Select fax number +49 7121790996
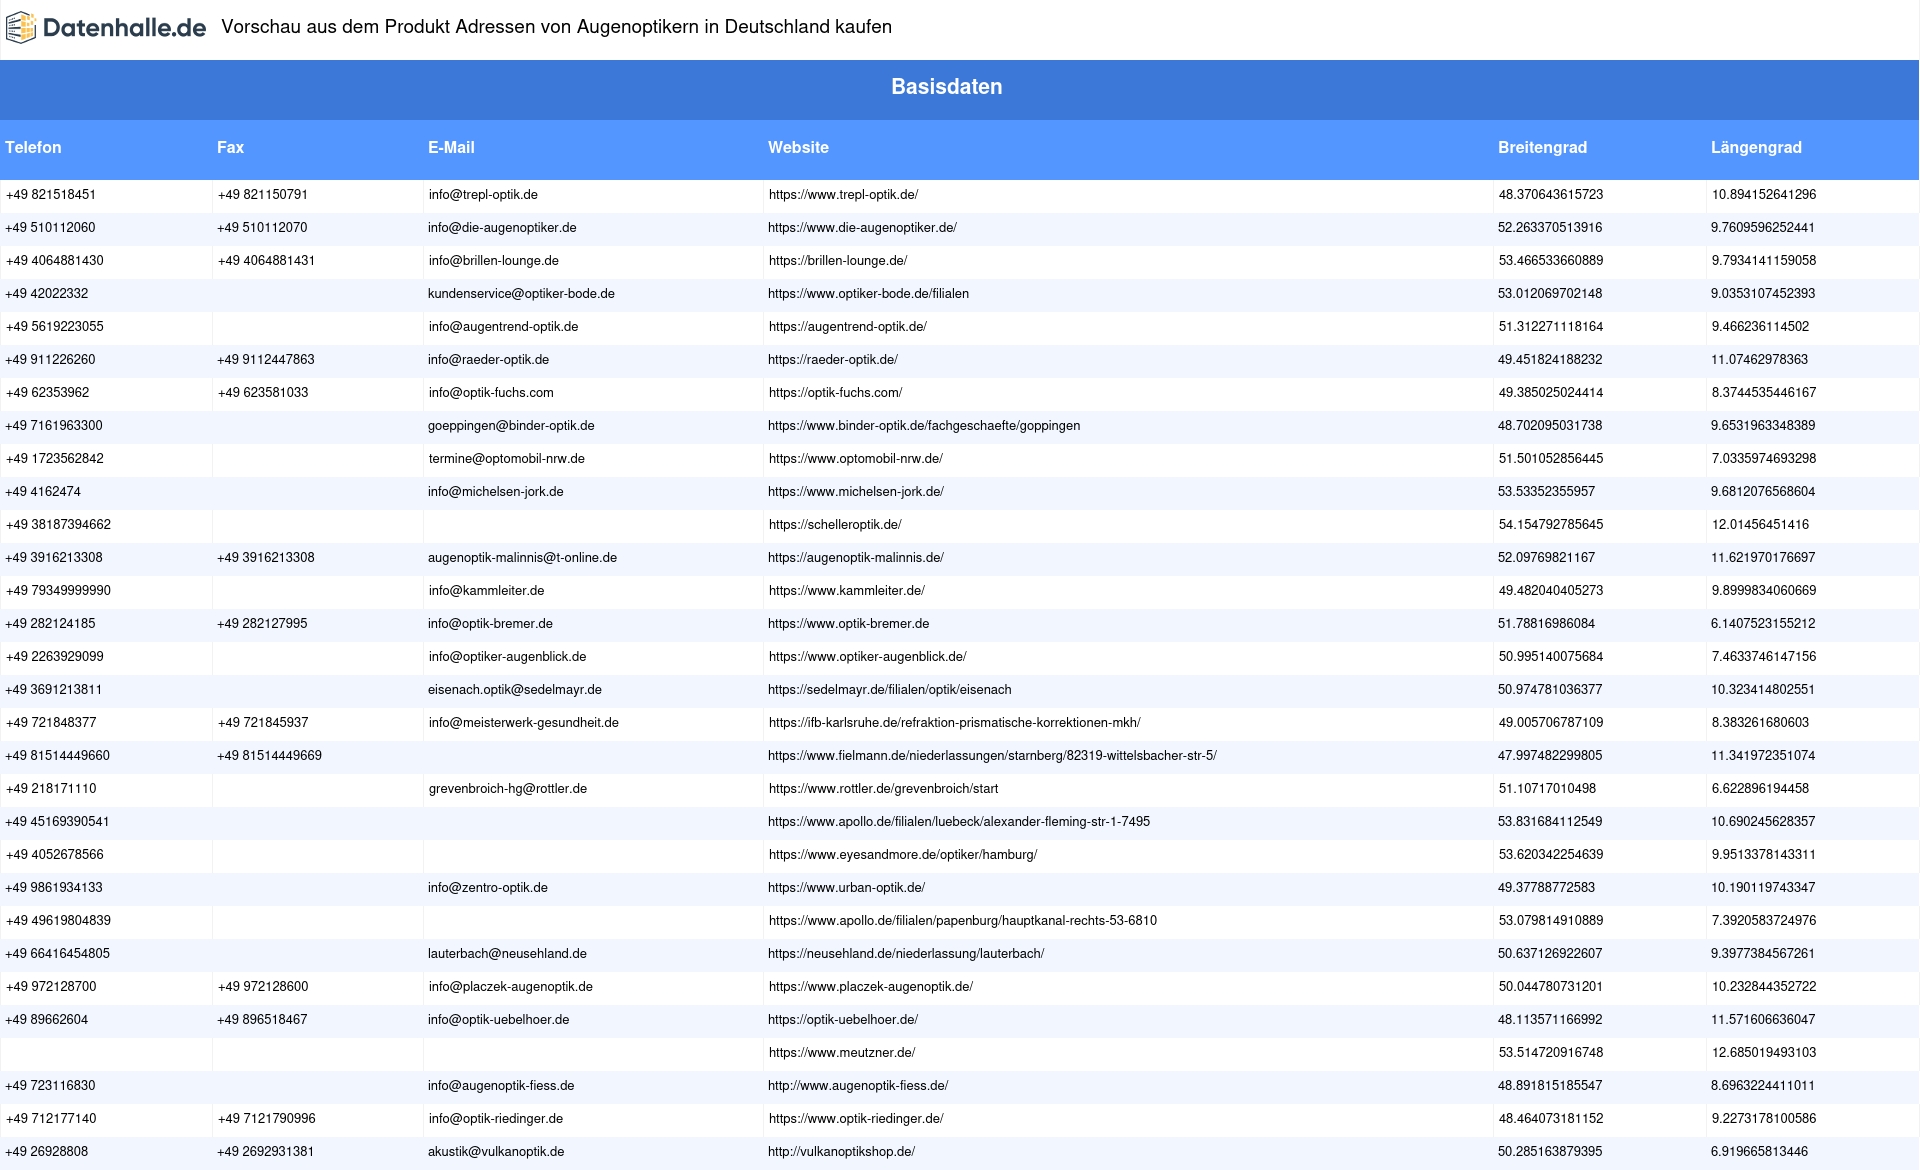Image resolution: width=1920 pixels, height=1170 pixels. pos(266,1119)
